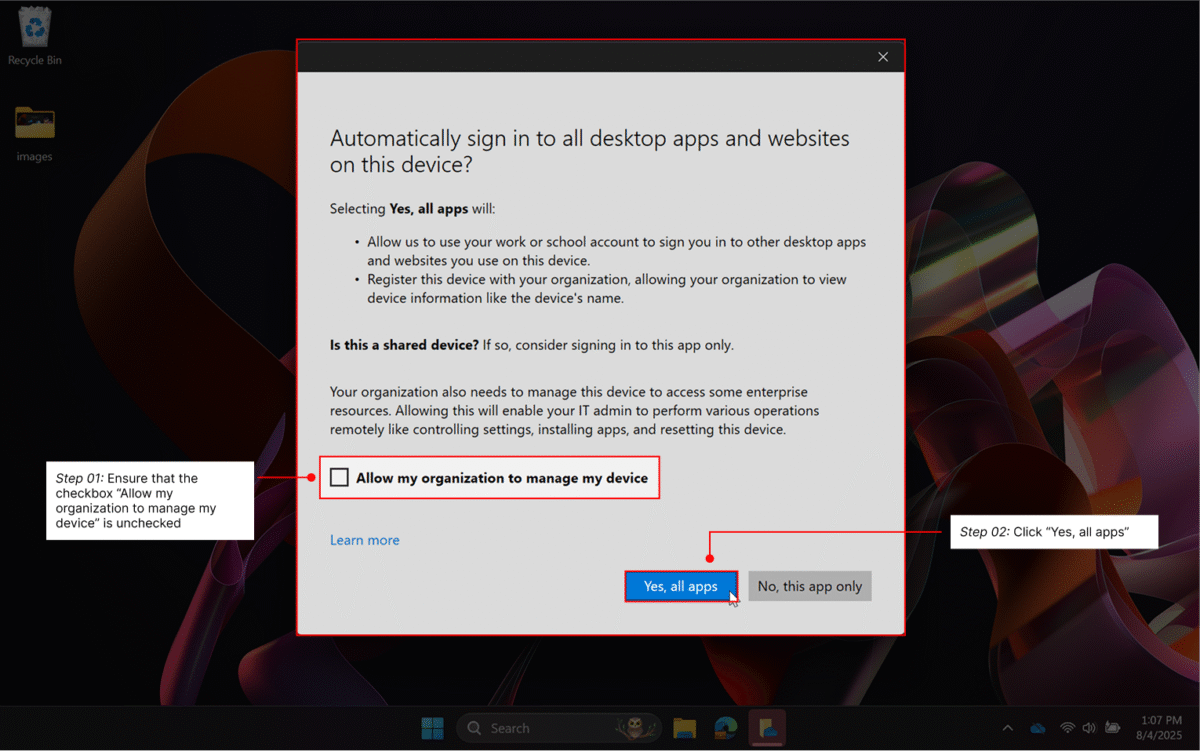This screenshot has height=751, width=1200.
Task: Open the highlighted app on the taskbar
Action: [768, 727]
